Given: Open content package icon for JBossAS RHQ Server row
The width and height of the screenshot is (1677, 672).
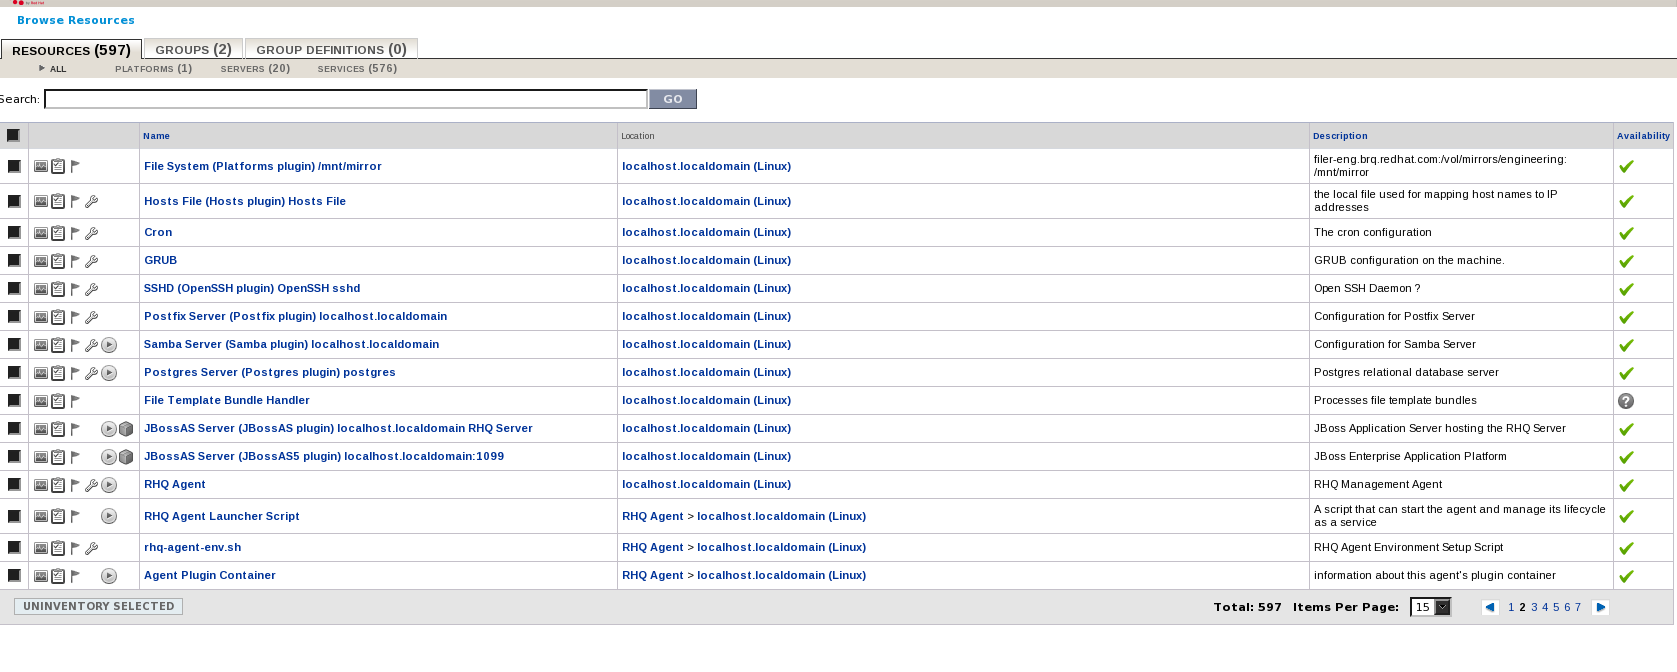Looking at the screenshot, I should point(126,429).
